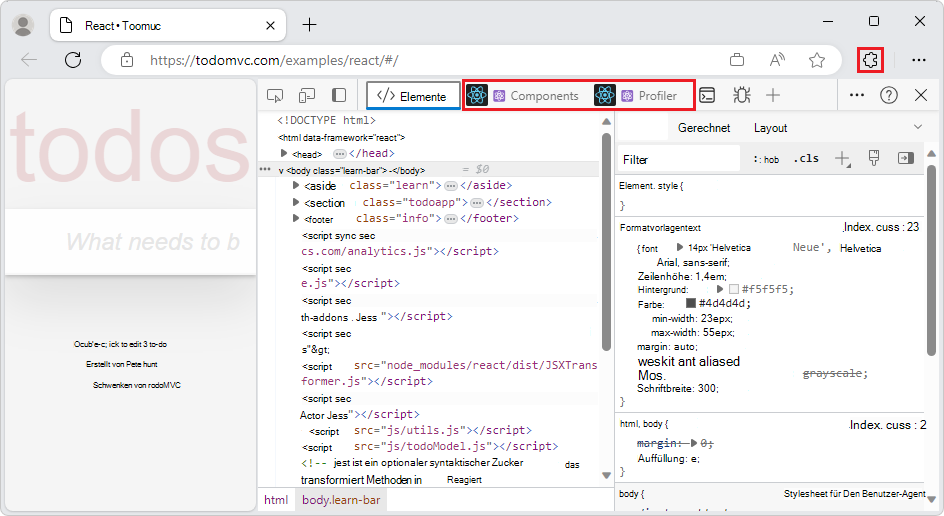
Task: Open the shopping bag icon in address bar
Action: [x=736, y=60]
